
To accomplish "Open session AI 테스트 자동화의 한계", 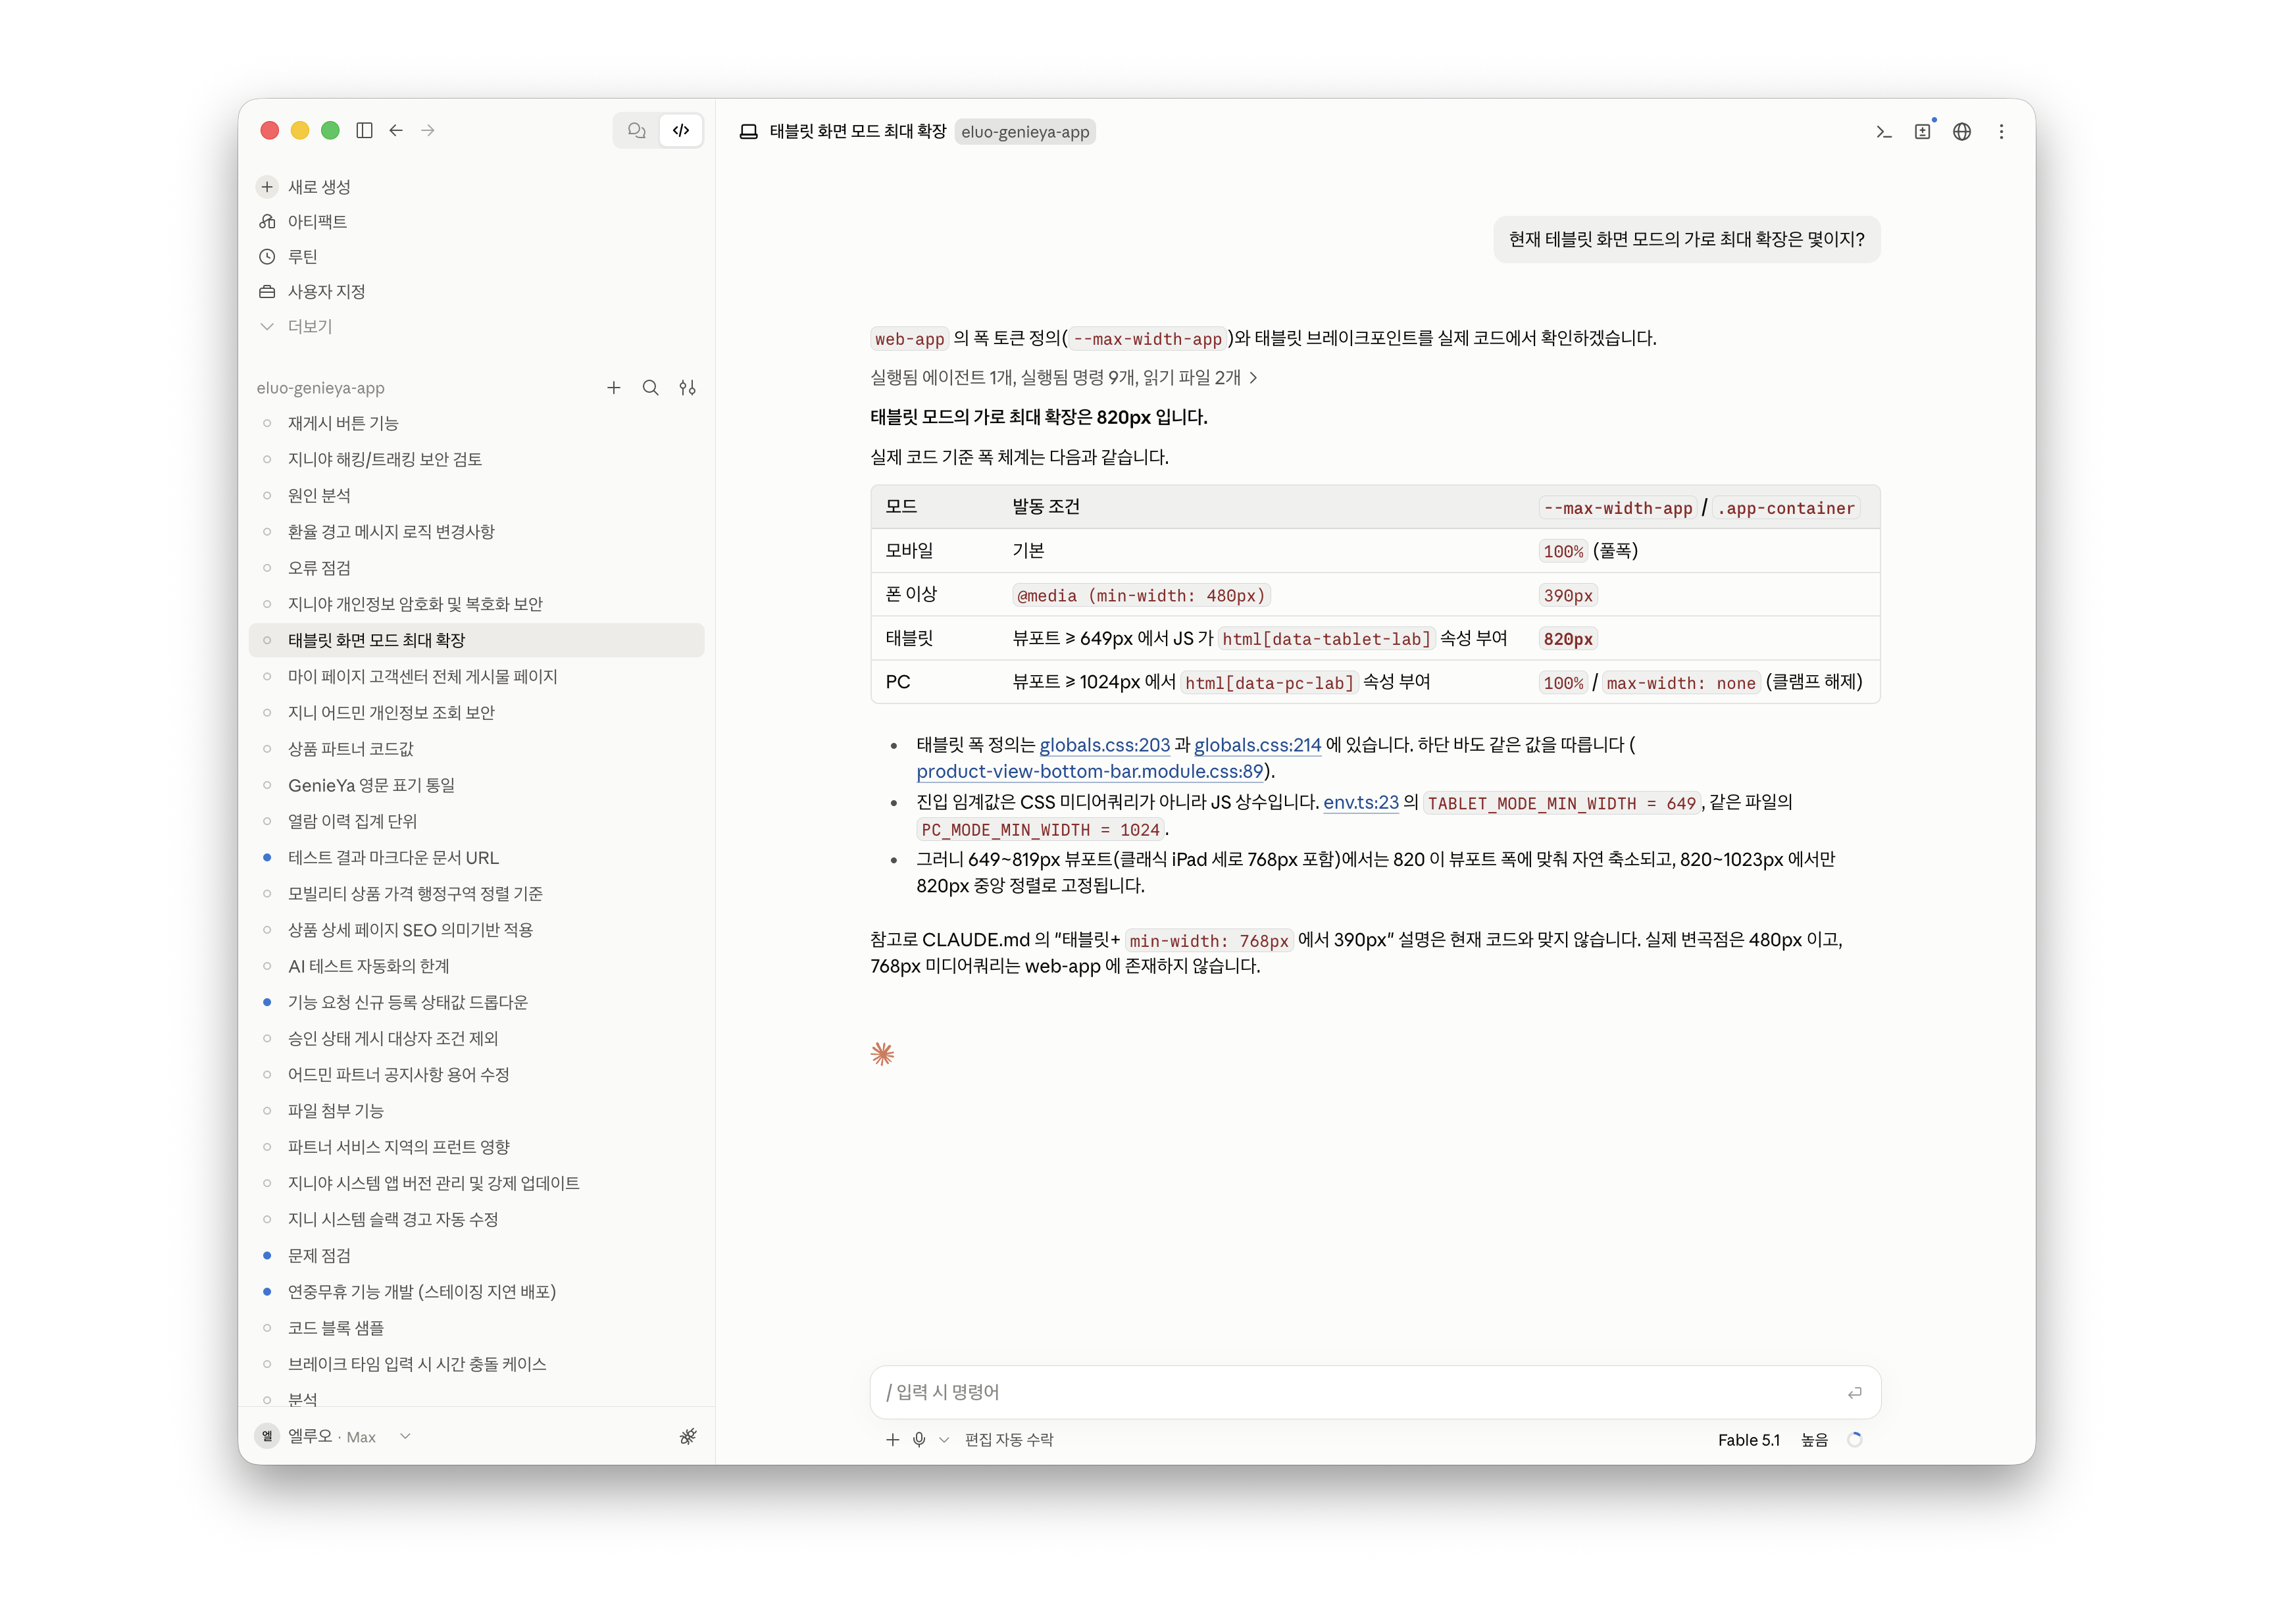I will click(x=476, y=966).
